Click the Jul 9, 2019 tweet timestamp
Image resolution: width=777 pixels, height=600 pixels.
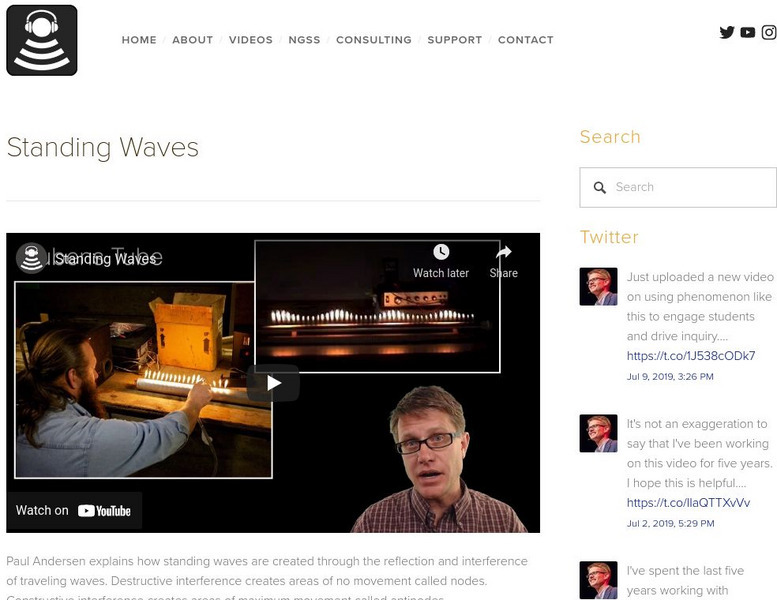click(x=670, y=377)
